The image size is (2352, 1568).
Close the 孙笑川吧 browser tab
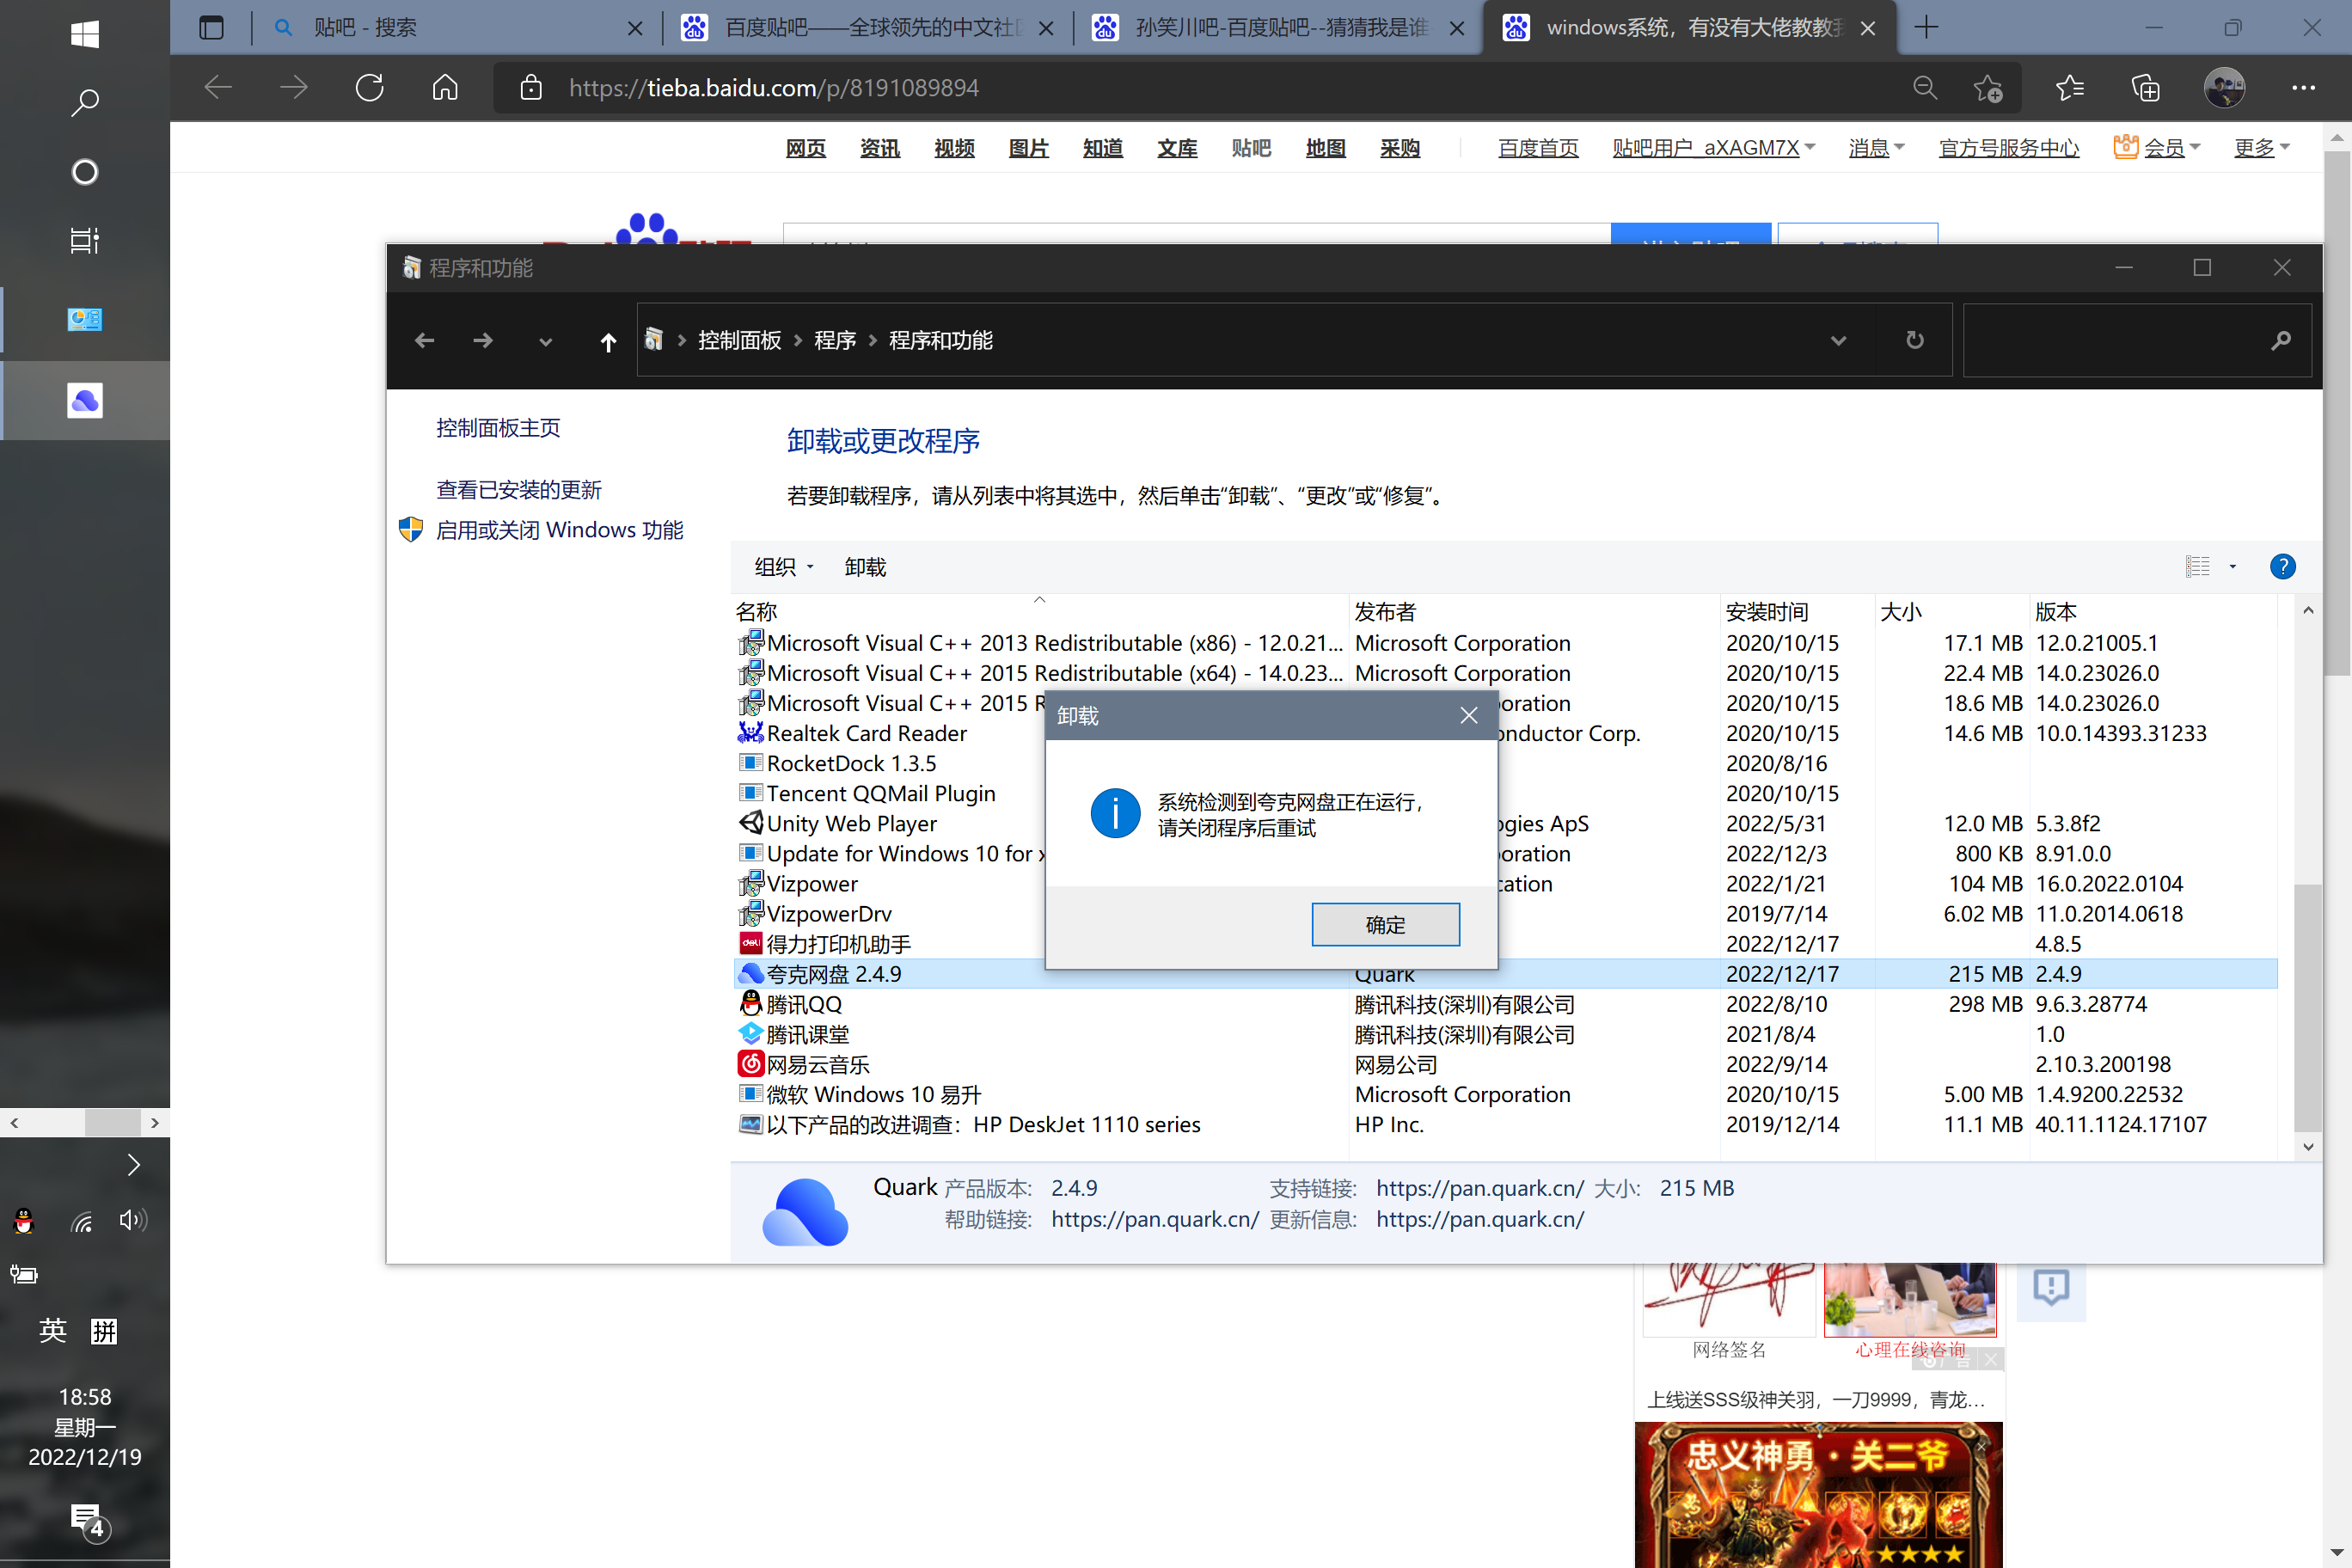1457,28
